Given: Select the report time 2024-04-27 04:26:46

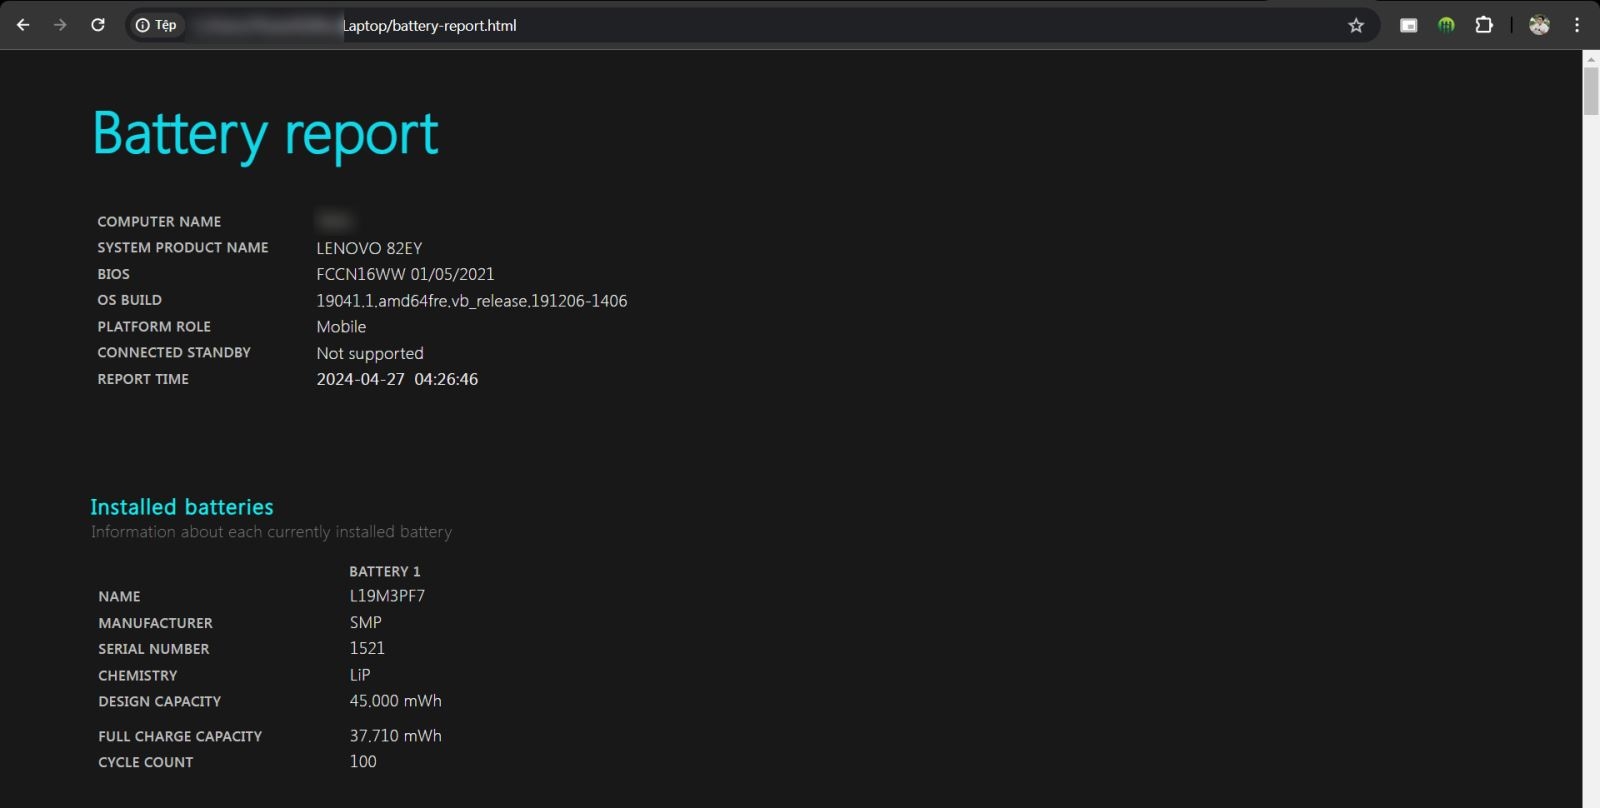Looking at the screenshot, I should (397, 379).
